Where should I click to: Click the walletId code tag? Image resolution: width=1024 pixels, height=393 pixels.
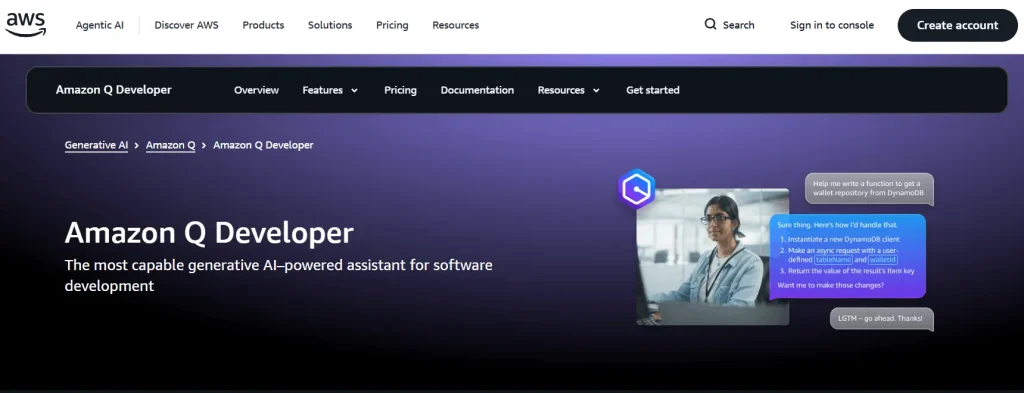coord(883,260)
